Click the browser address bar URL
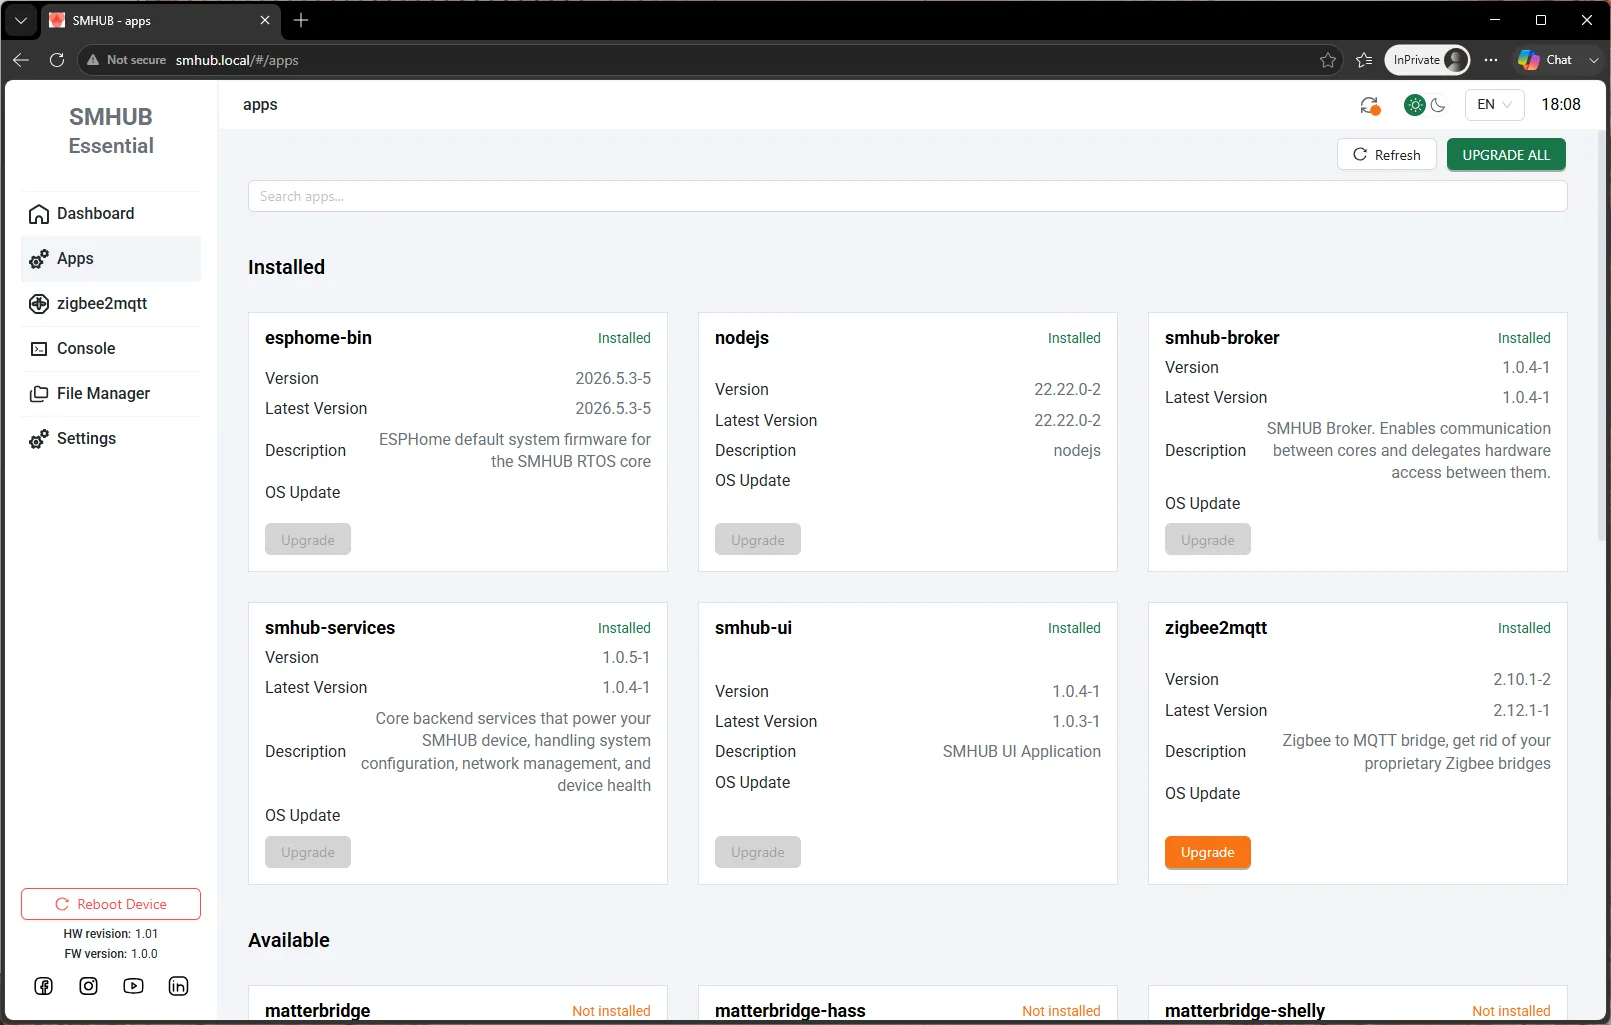 237,60
